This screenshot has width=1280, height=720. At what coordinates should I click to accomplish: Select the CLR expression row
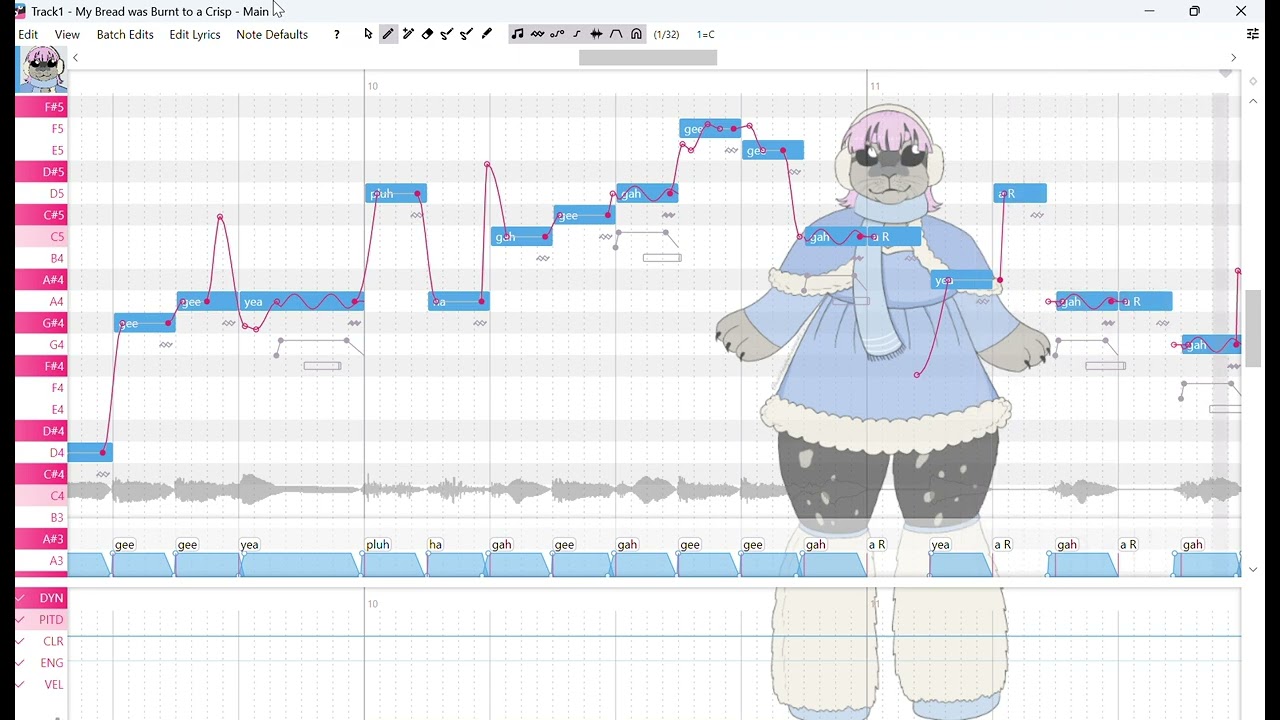click(x=41, y=642)
